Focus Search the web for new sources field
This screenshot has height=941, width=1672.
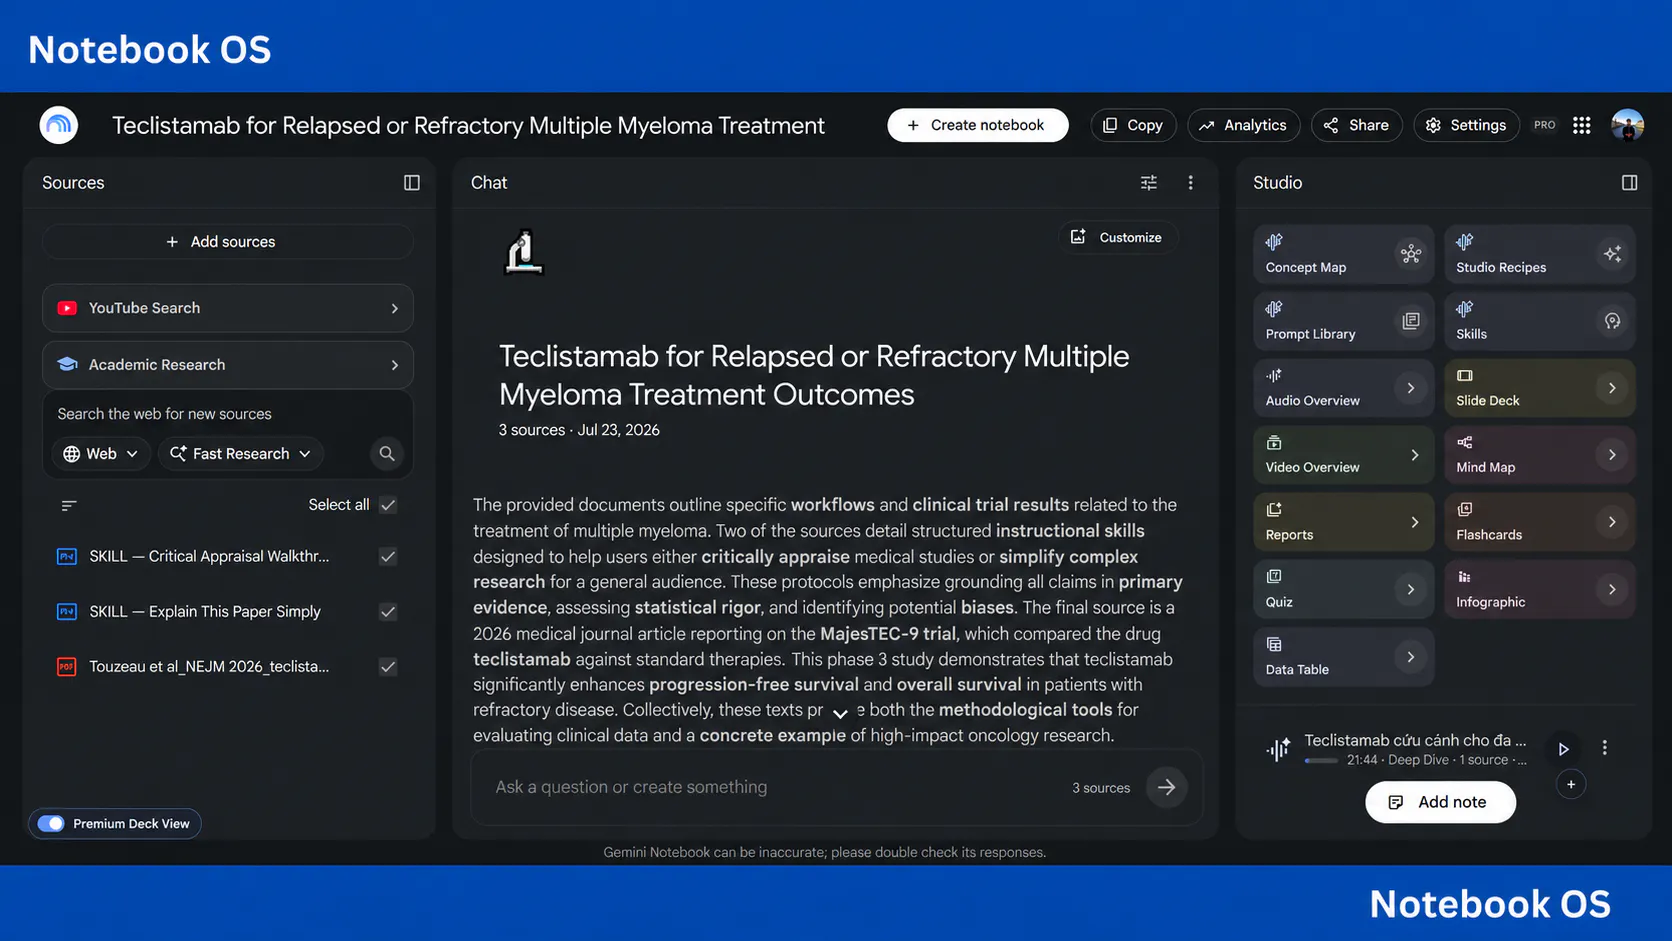(228, 414)
